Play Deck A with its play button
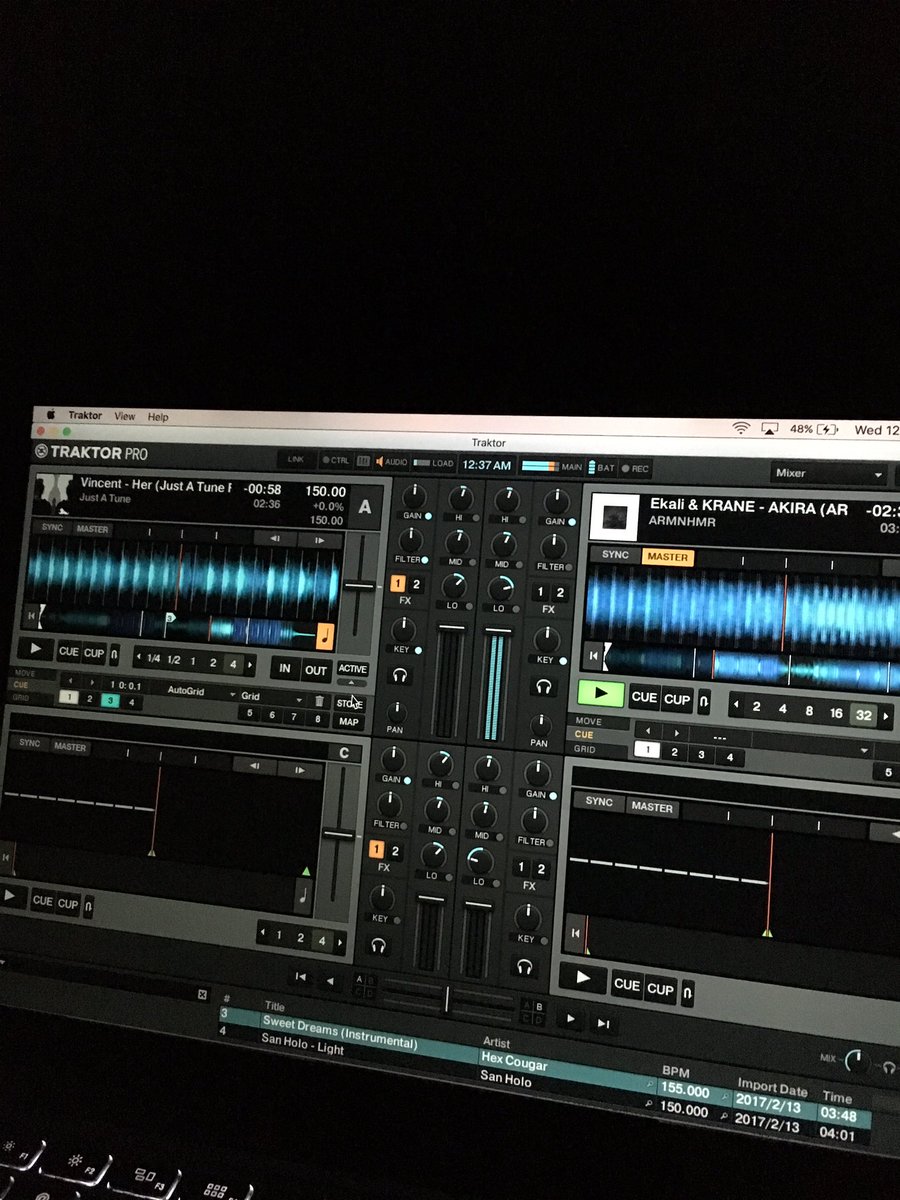The width and height of the screenshot is (900, 1200). pos(35,649)
